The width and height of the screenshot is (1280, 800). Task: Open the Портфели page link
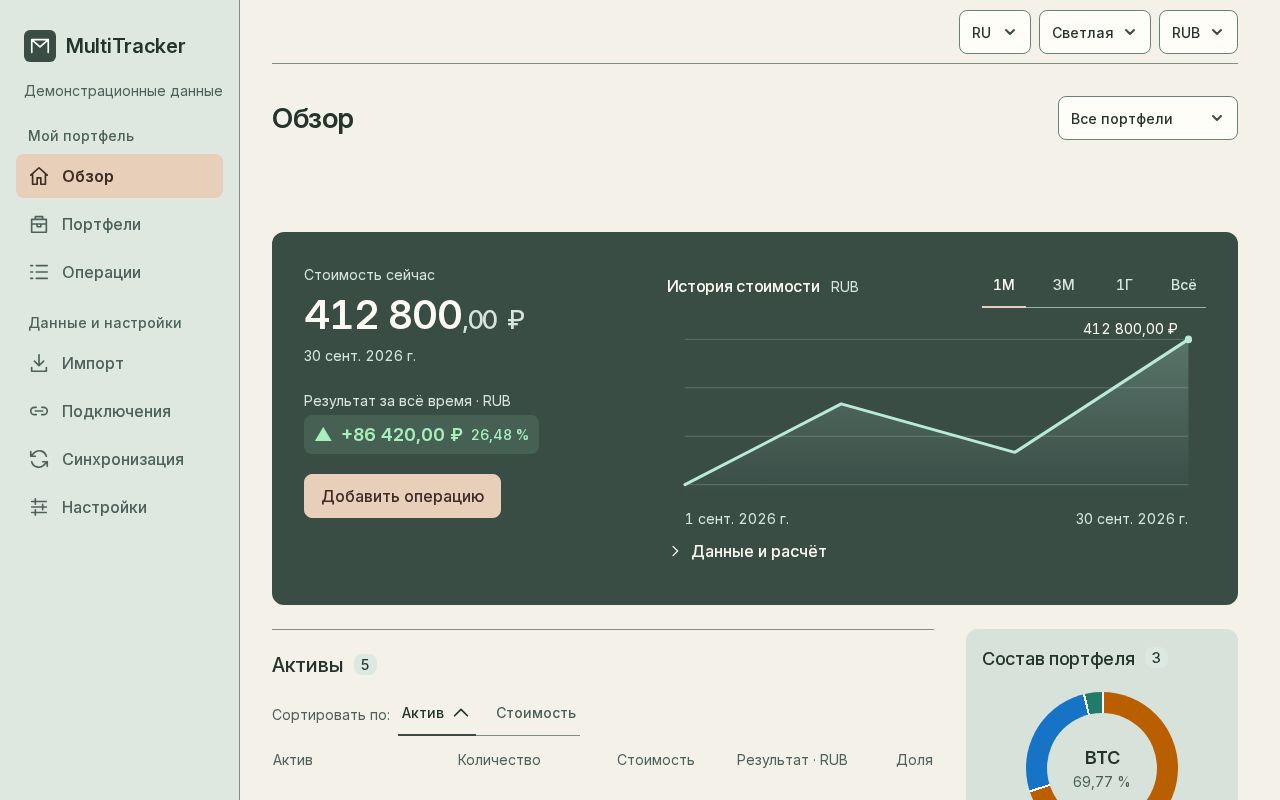click(119, 224)
